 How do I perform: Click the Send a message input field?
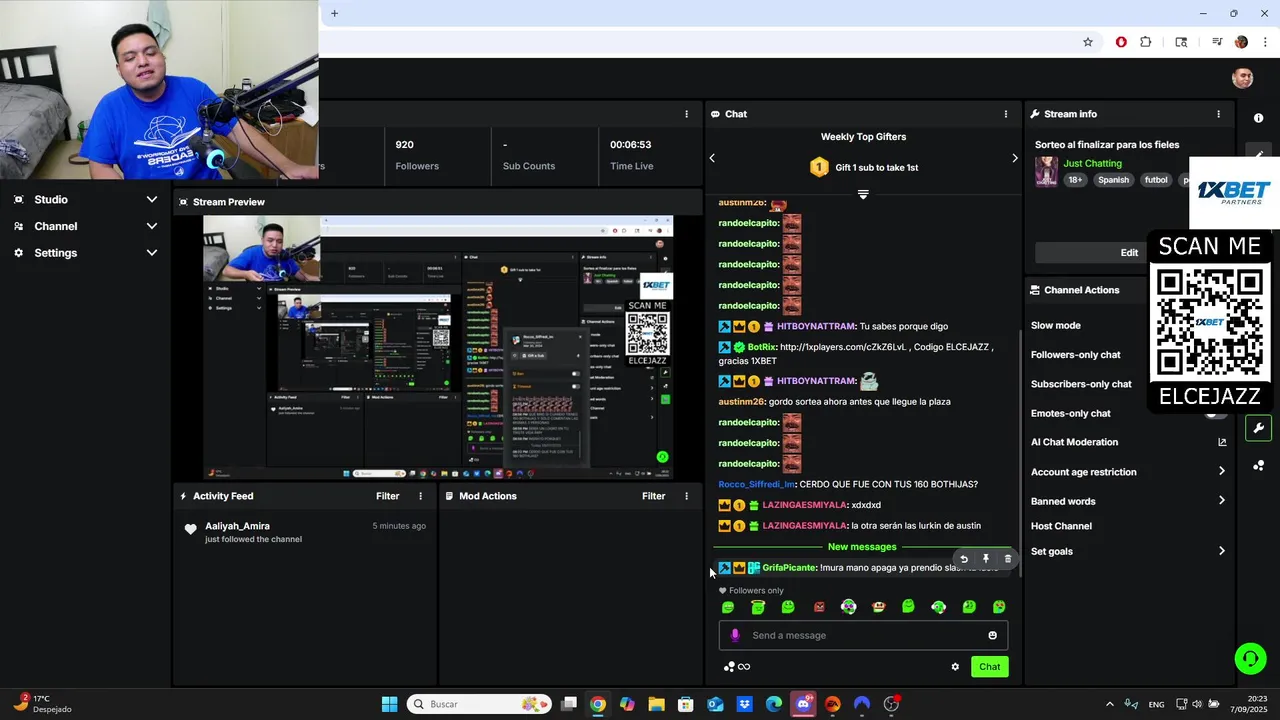(x=863, y=635)
